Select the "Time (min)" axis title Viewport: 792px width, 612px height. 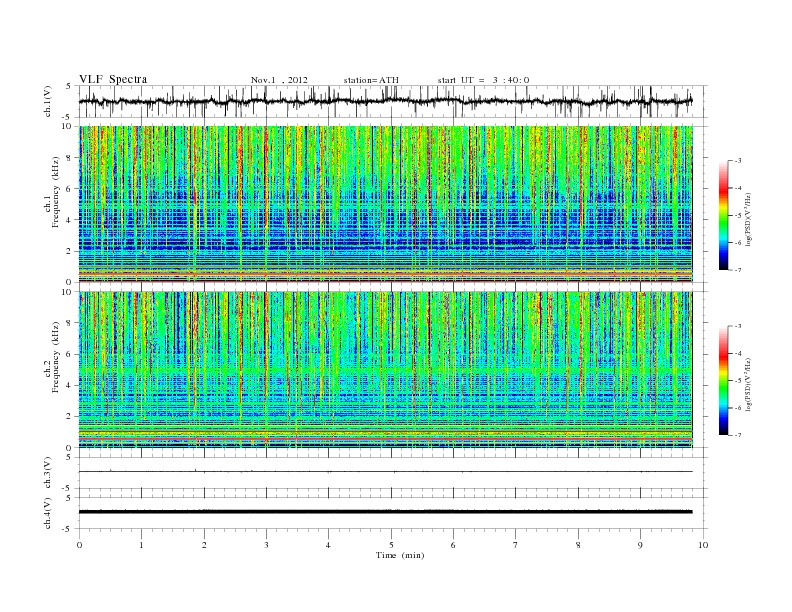pyautogui.click(x=400, y=555)
